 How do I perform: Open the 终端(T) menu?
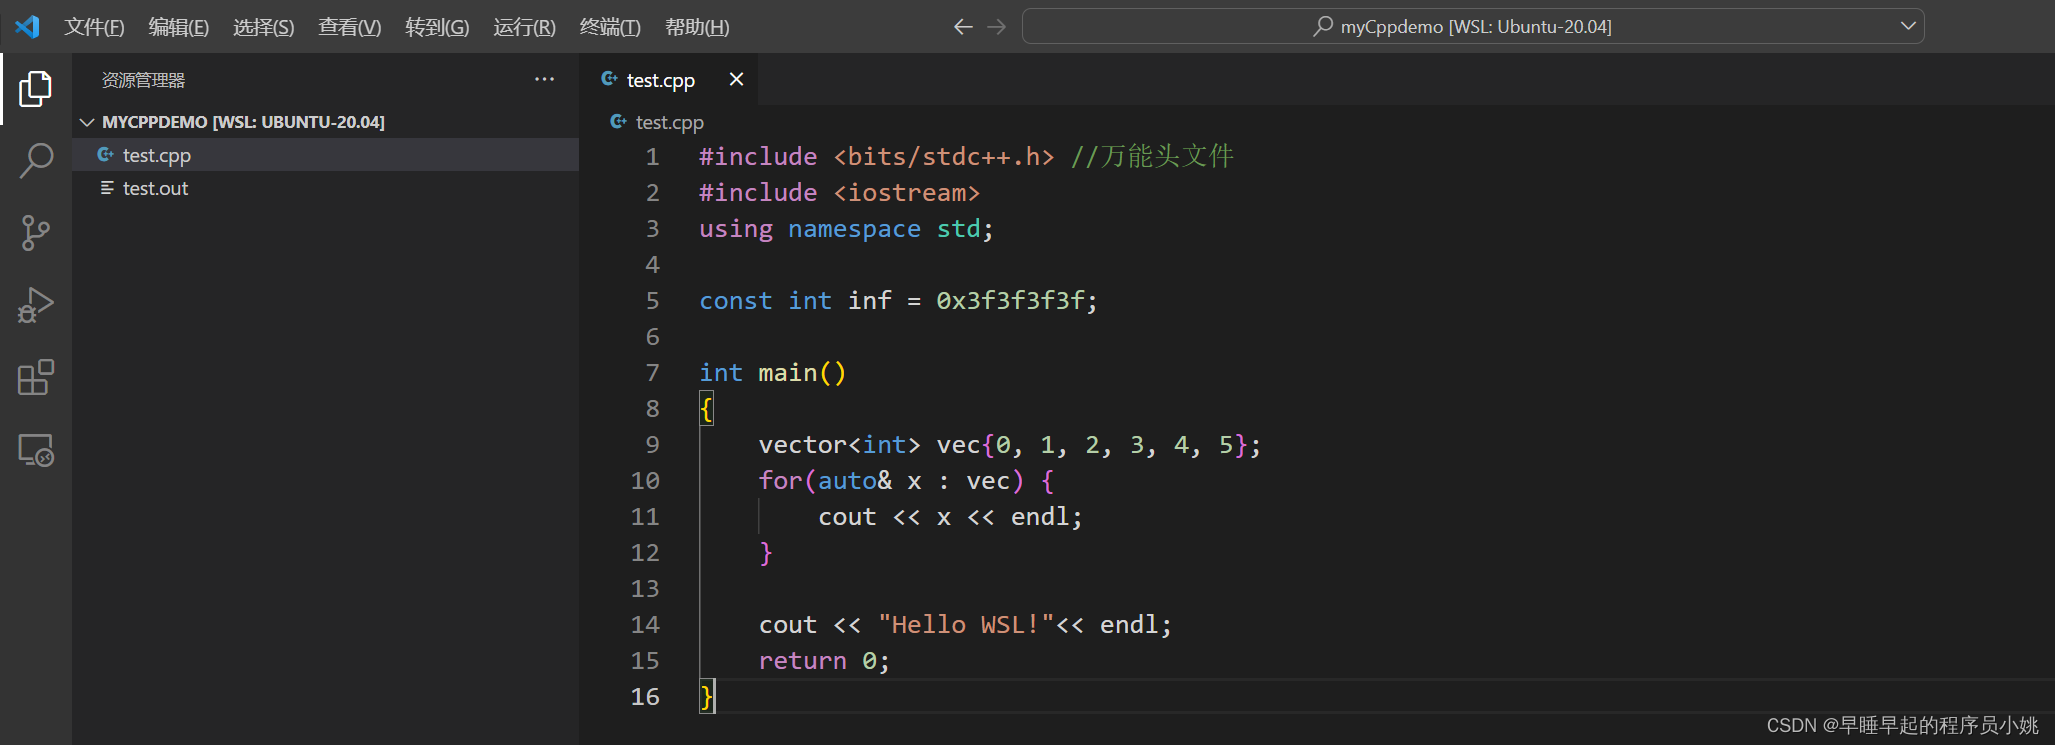pos(610,27)
